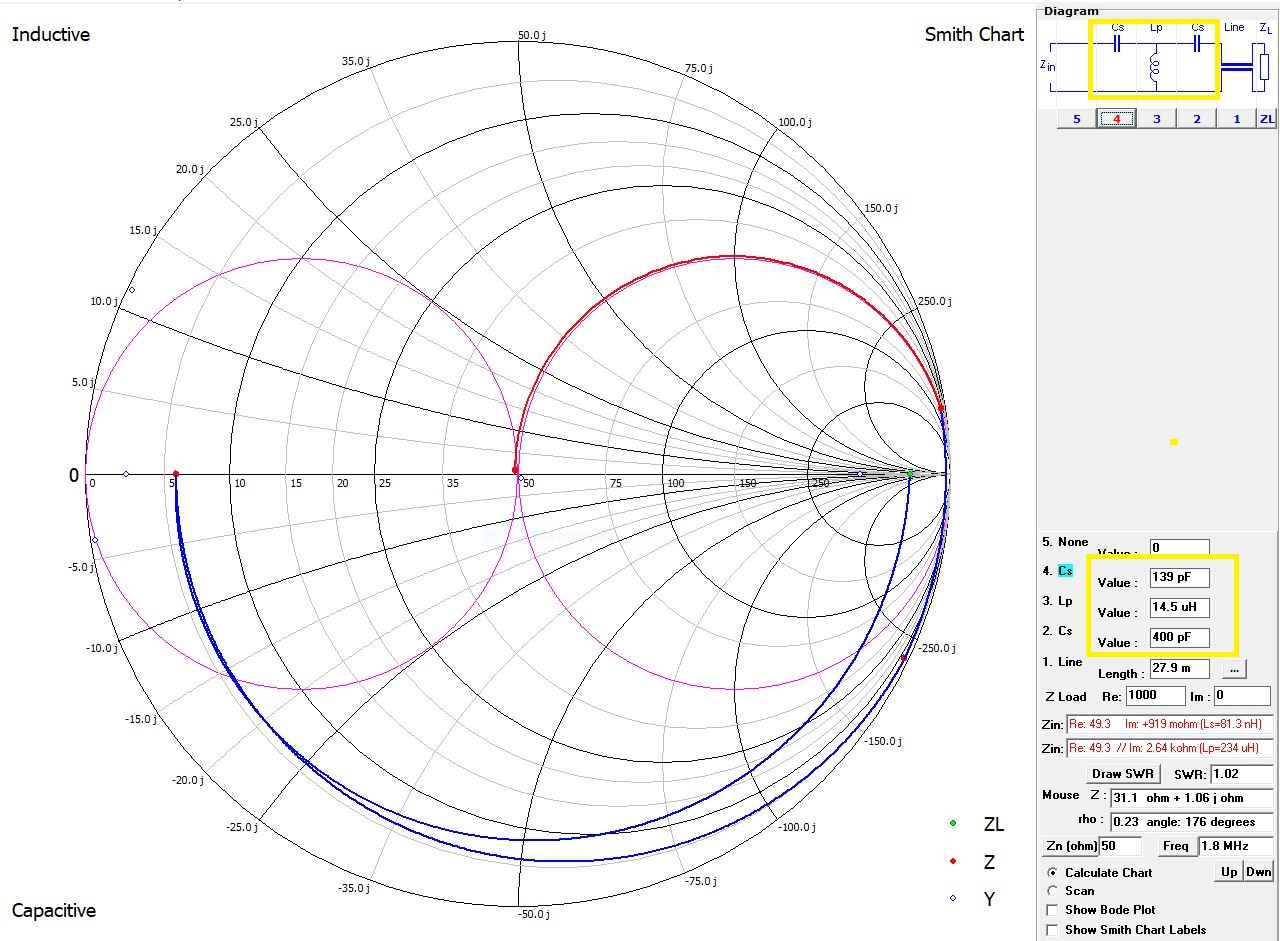Click the Draw SWR button

(x=1123, y=774)
